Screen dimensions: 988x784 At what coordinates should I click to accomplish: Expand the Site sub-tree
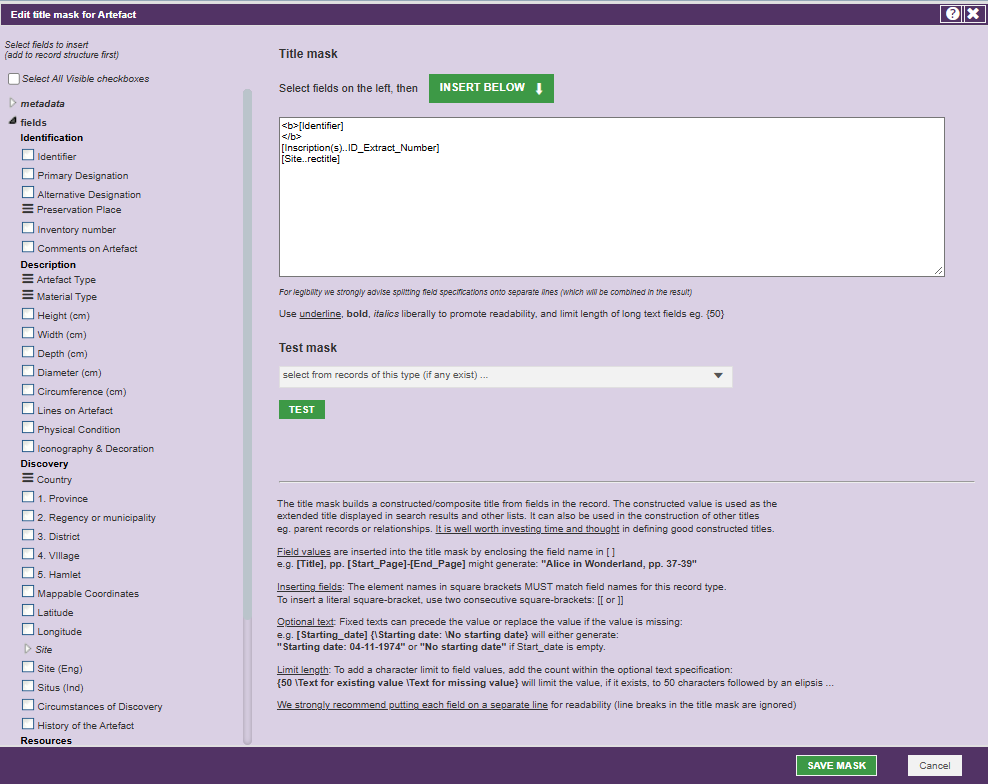(x=27, y=649)
